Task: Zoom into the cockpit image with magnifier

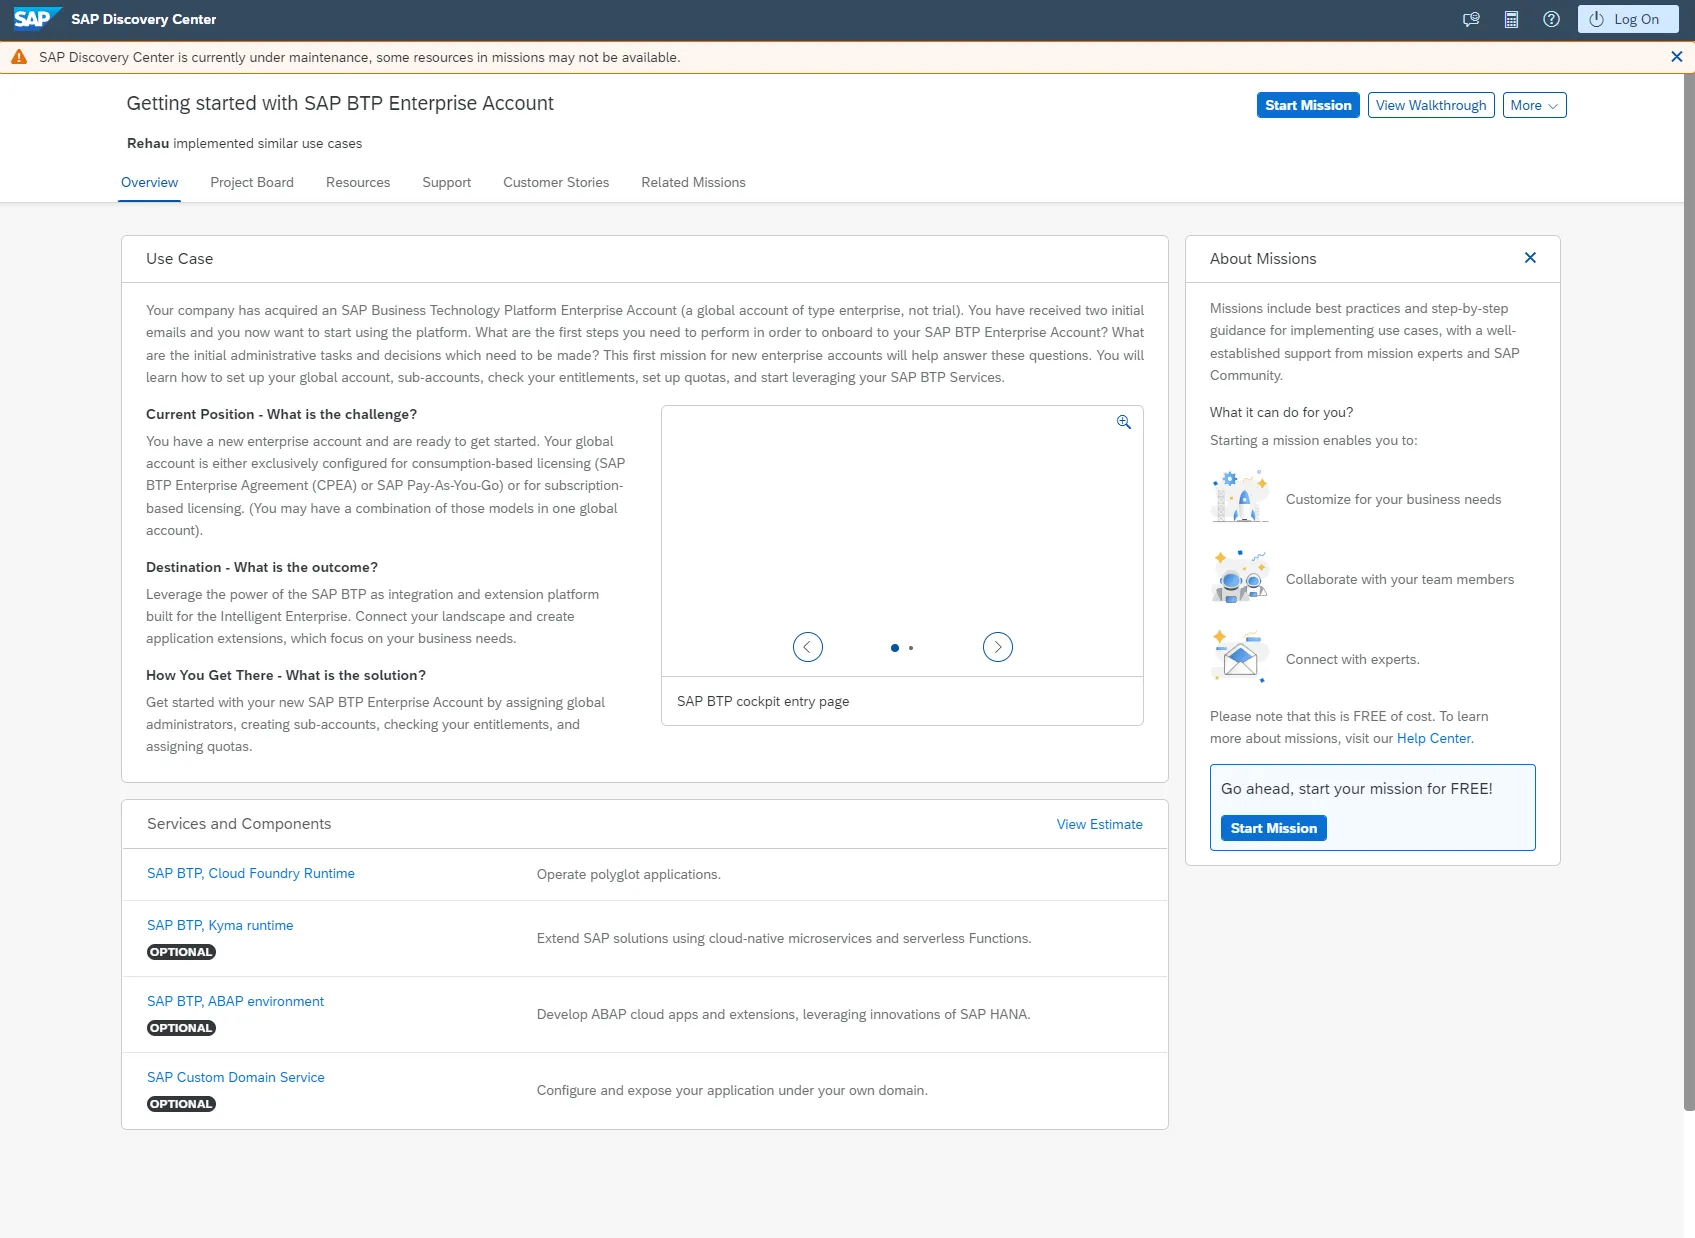Action: click(x=1123, y=422)
